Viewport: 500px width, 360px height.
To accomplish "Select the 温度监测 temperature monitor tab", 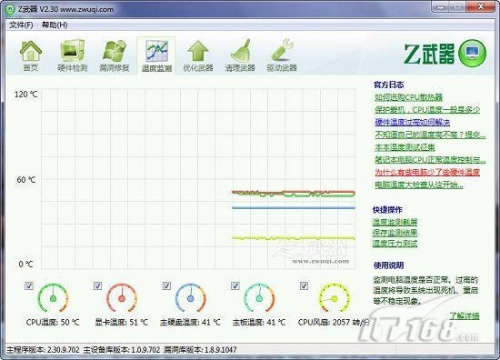I will (157, 56).
